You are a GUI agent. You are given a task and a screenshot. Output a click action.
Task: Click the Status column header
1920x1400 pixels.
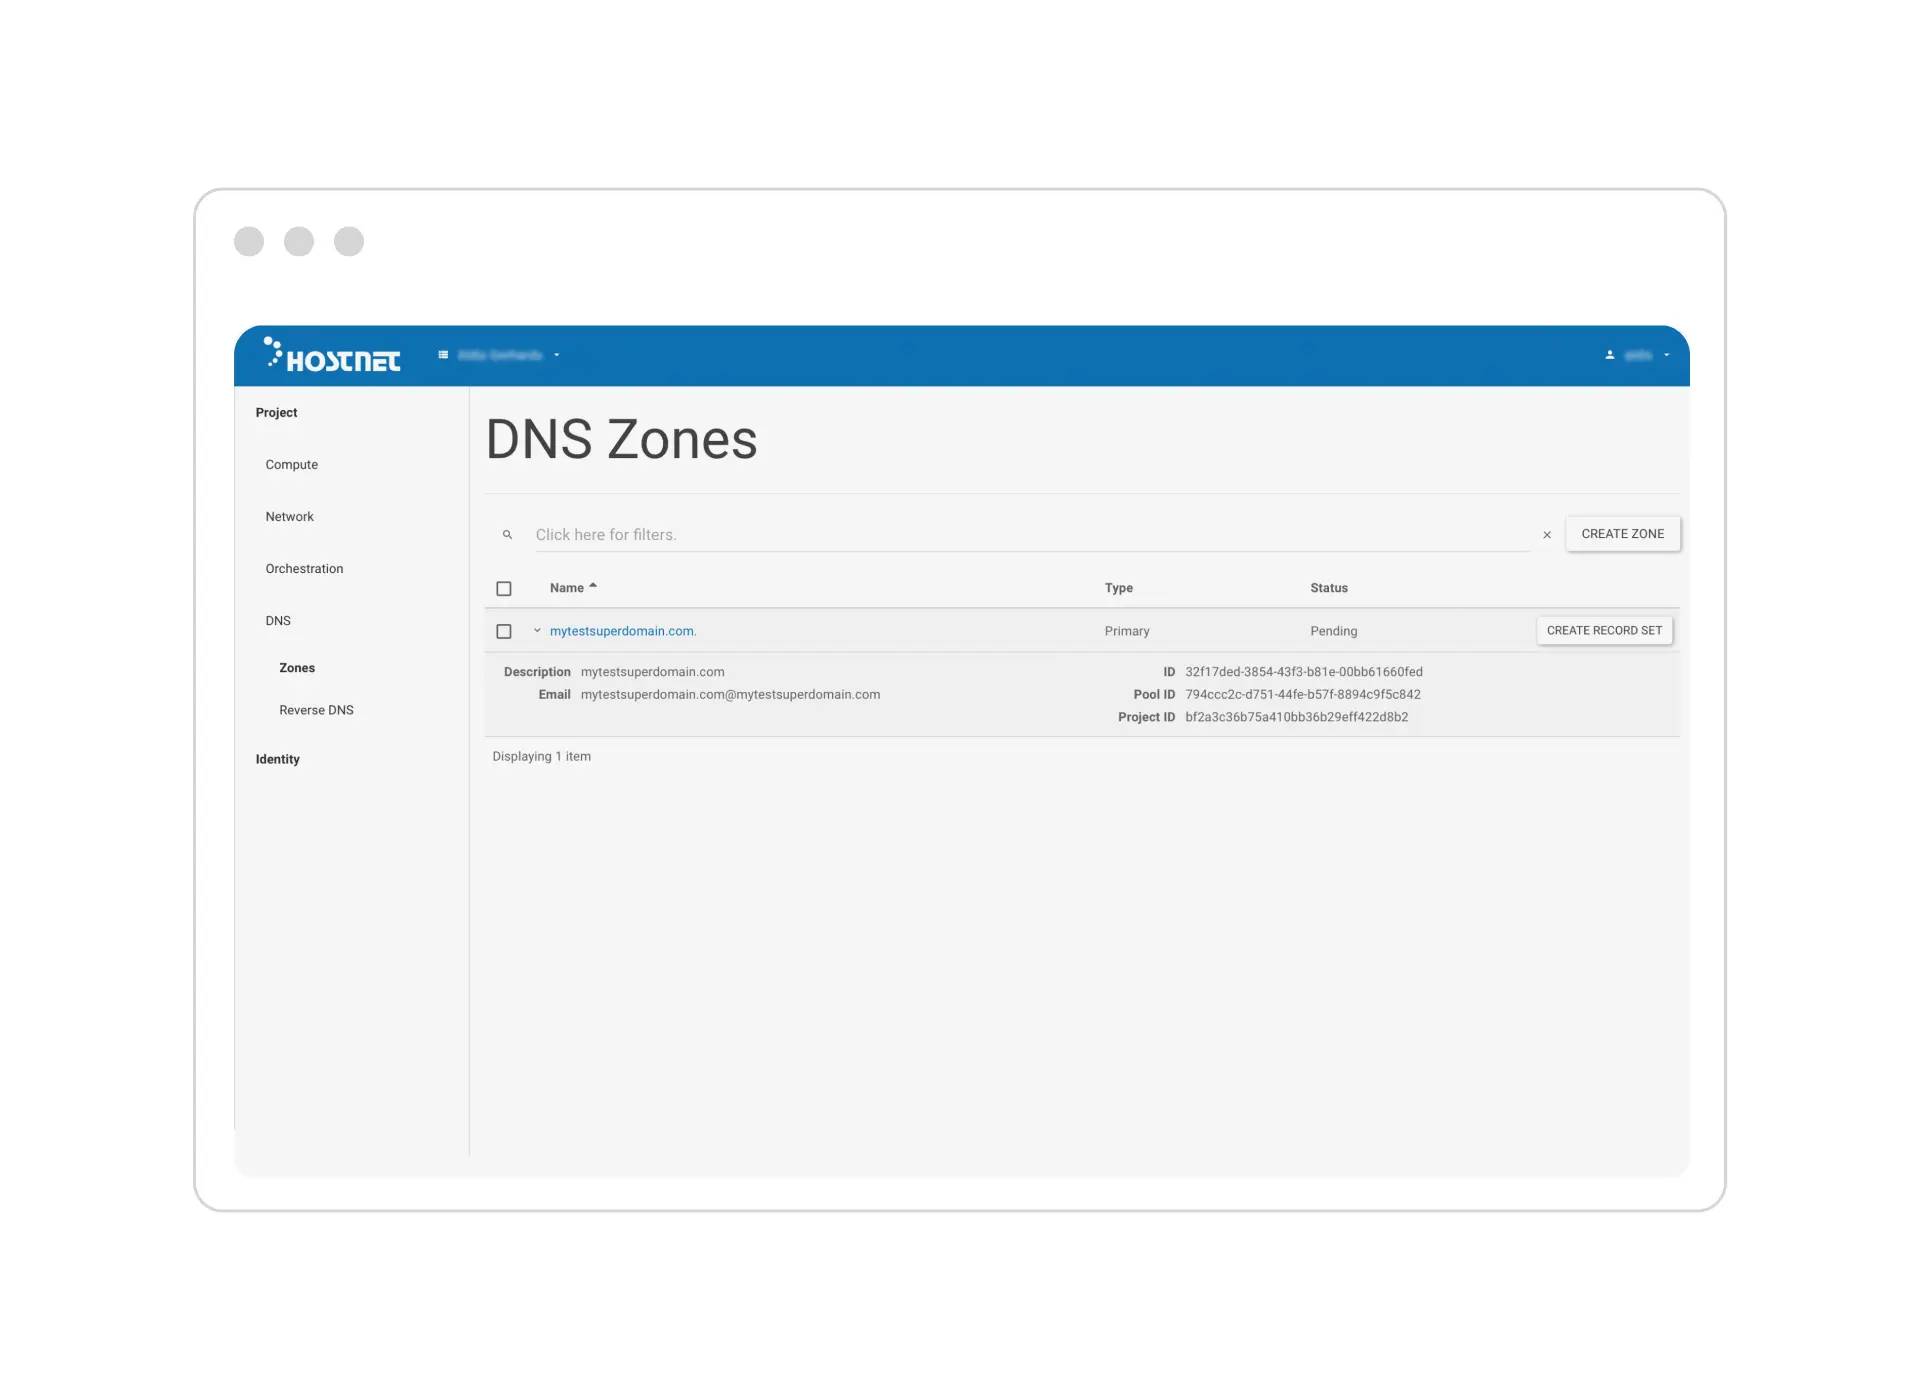(1329, 588)
